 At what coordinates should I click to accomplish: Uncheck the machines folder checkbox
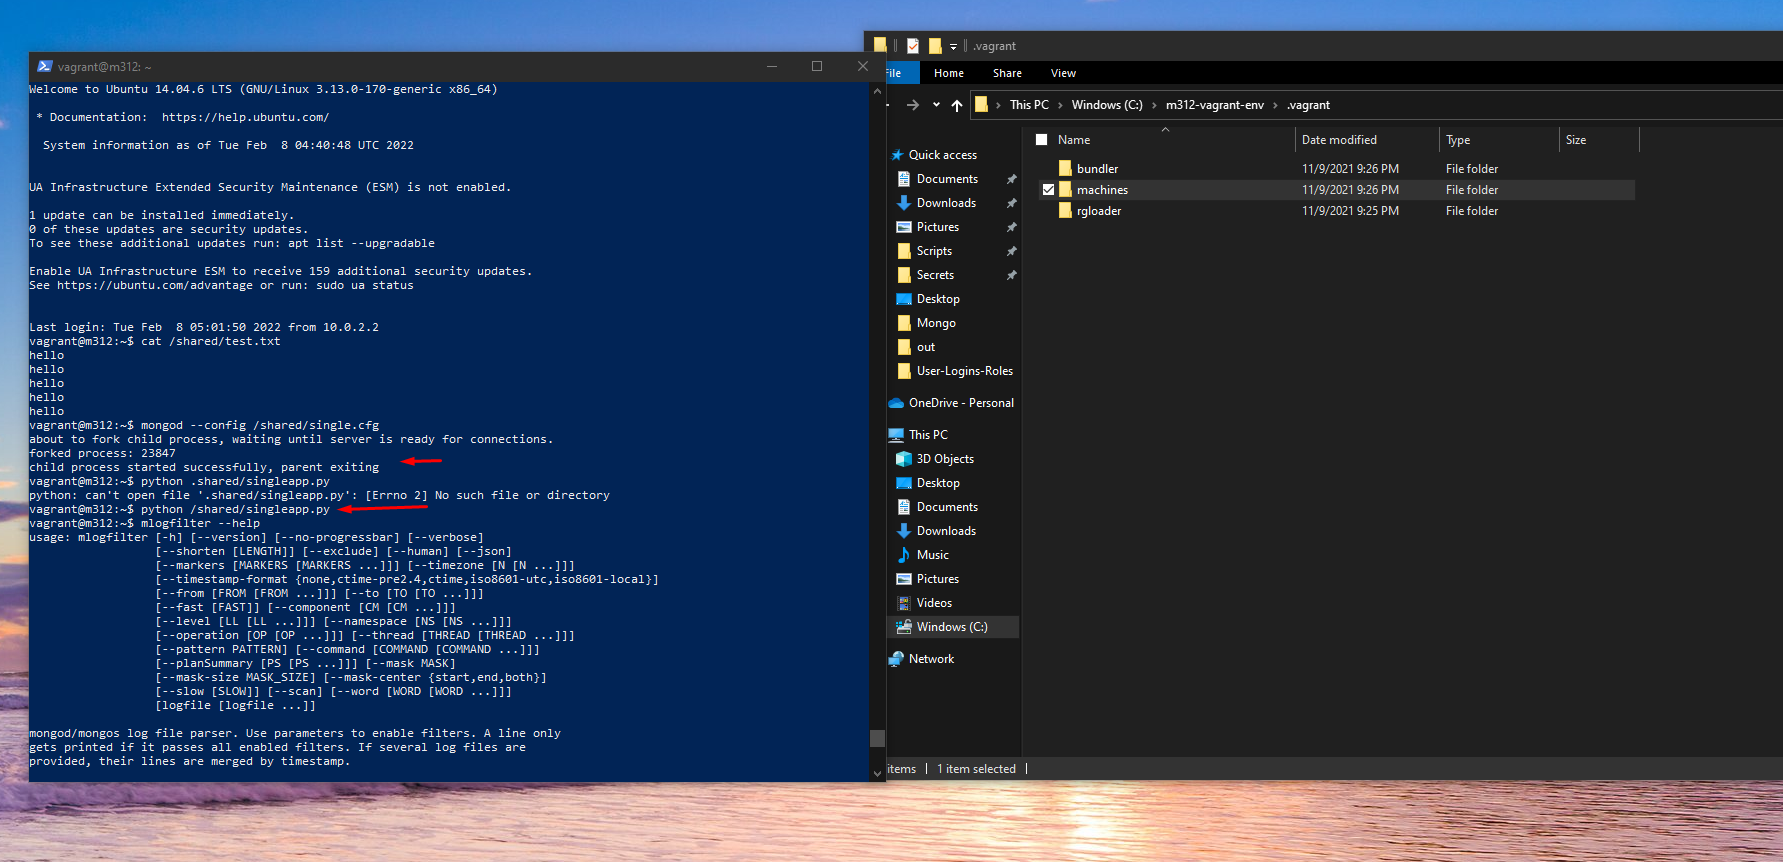(1048, 190)
